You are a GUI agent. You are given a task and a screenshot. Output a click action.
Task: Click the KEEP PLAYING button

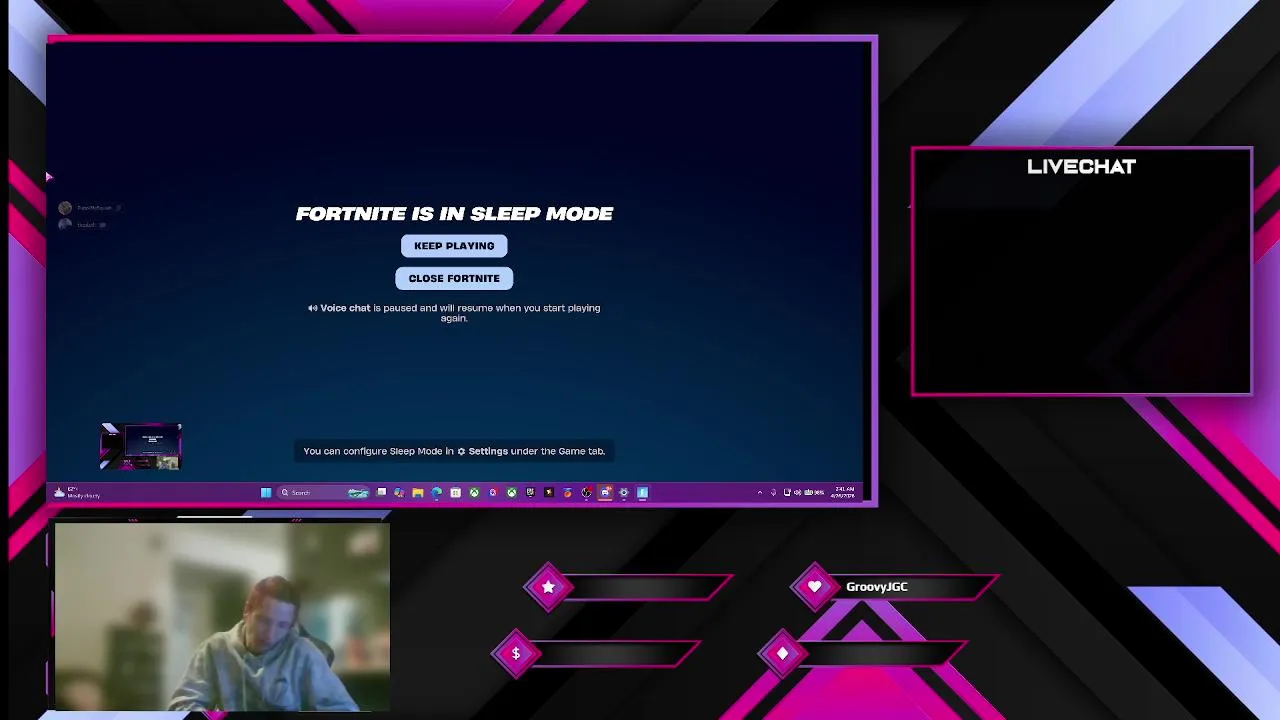454,246
